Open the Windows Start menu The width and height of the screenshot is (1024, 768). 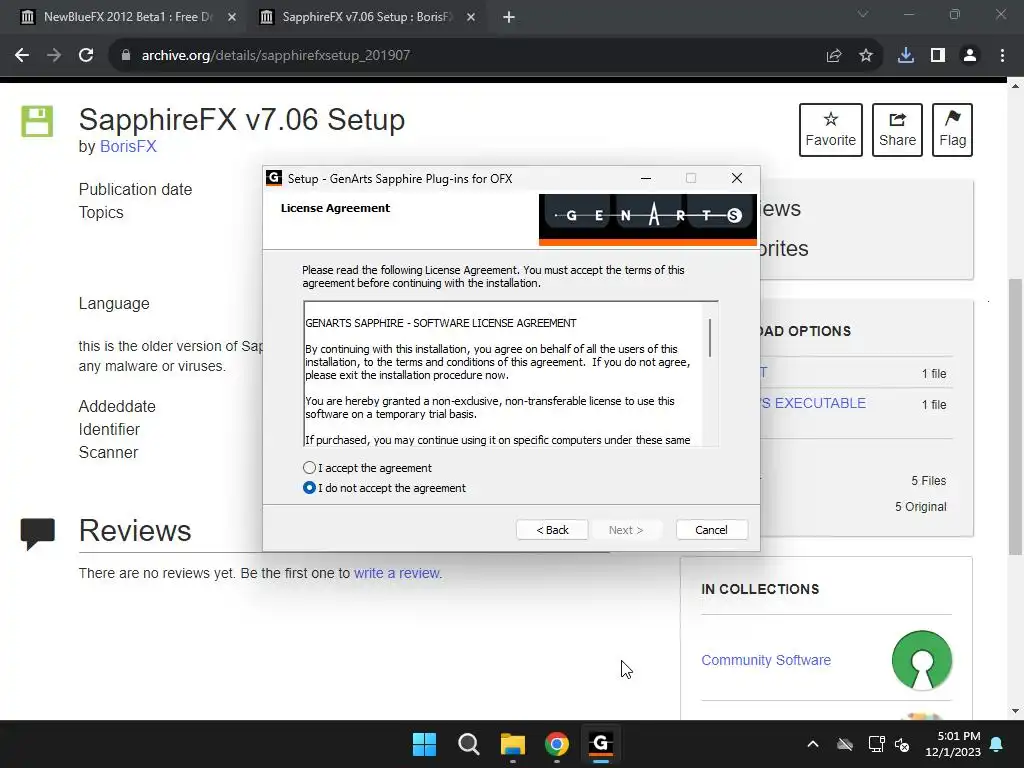tap(424, 744)
